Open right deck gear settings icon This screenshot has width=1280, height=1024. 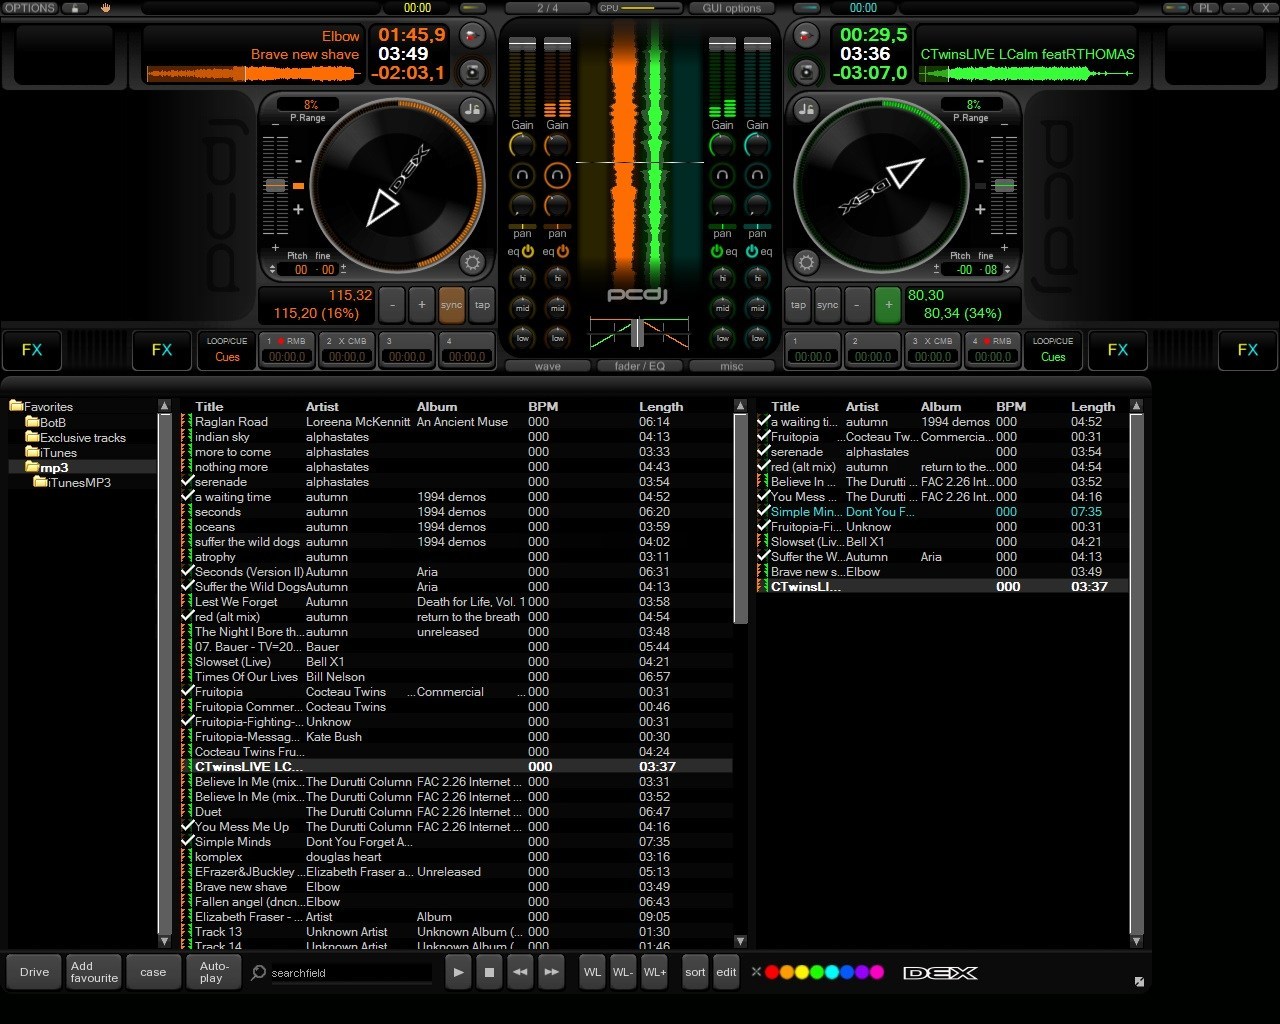pos(806,263)
